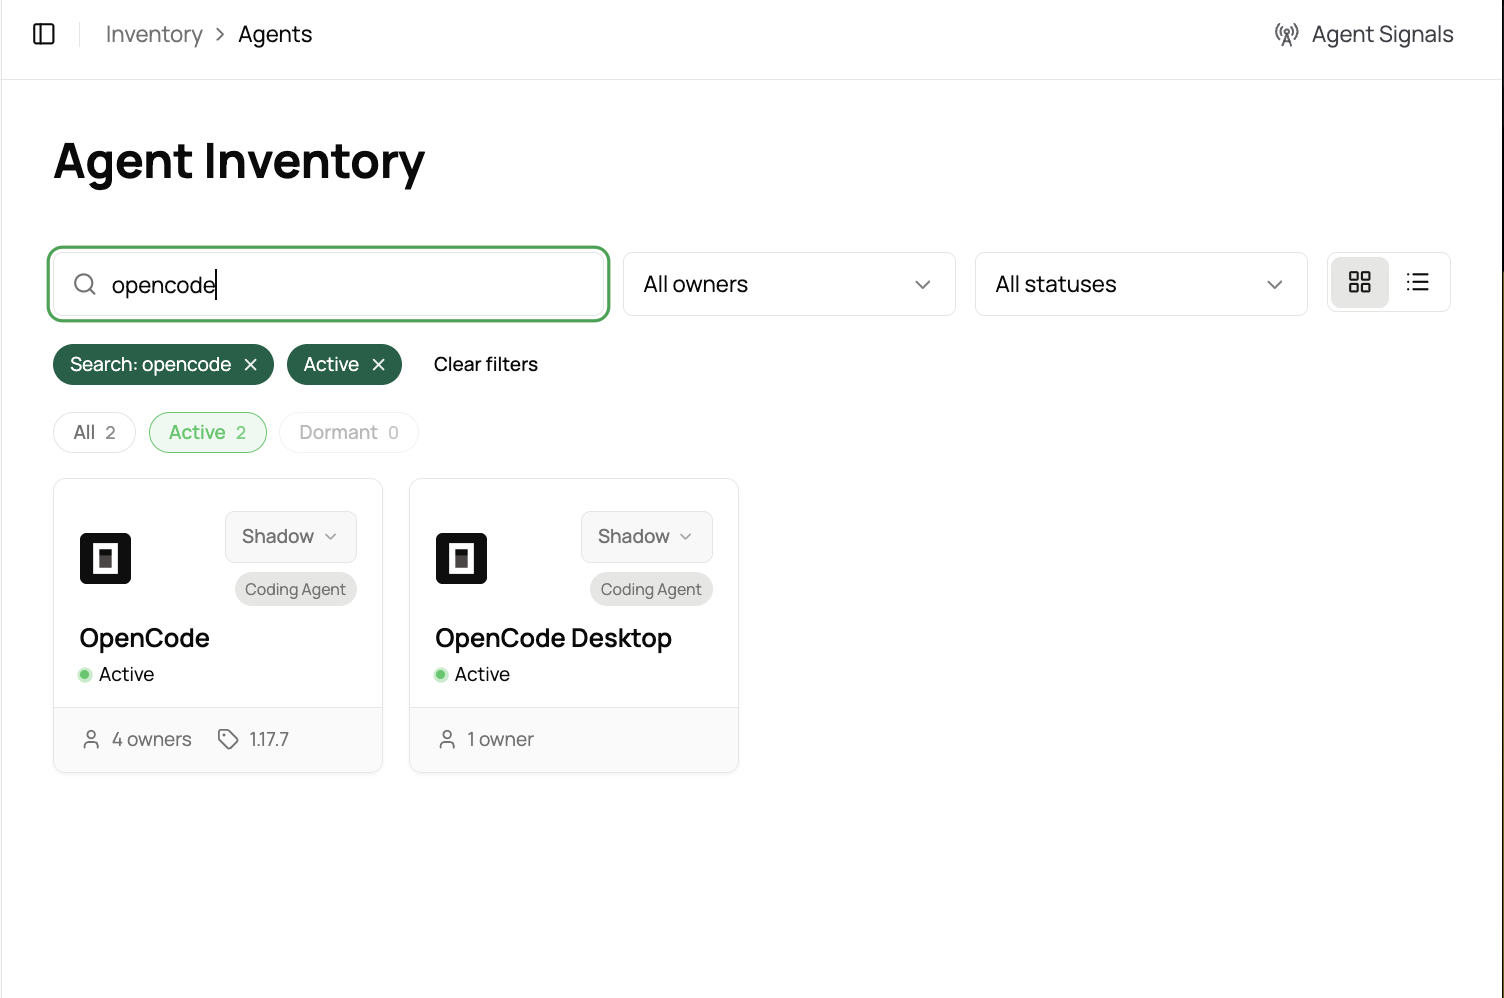Select the Active 2 tab
1504x998 pixels.
208,433
